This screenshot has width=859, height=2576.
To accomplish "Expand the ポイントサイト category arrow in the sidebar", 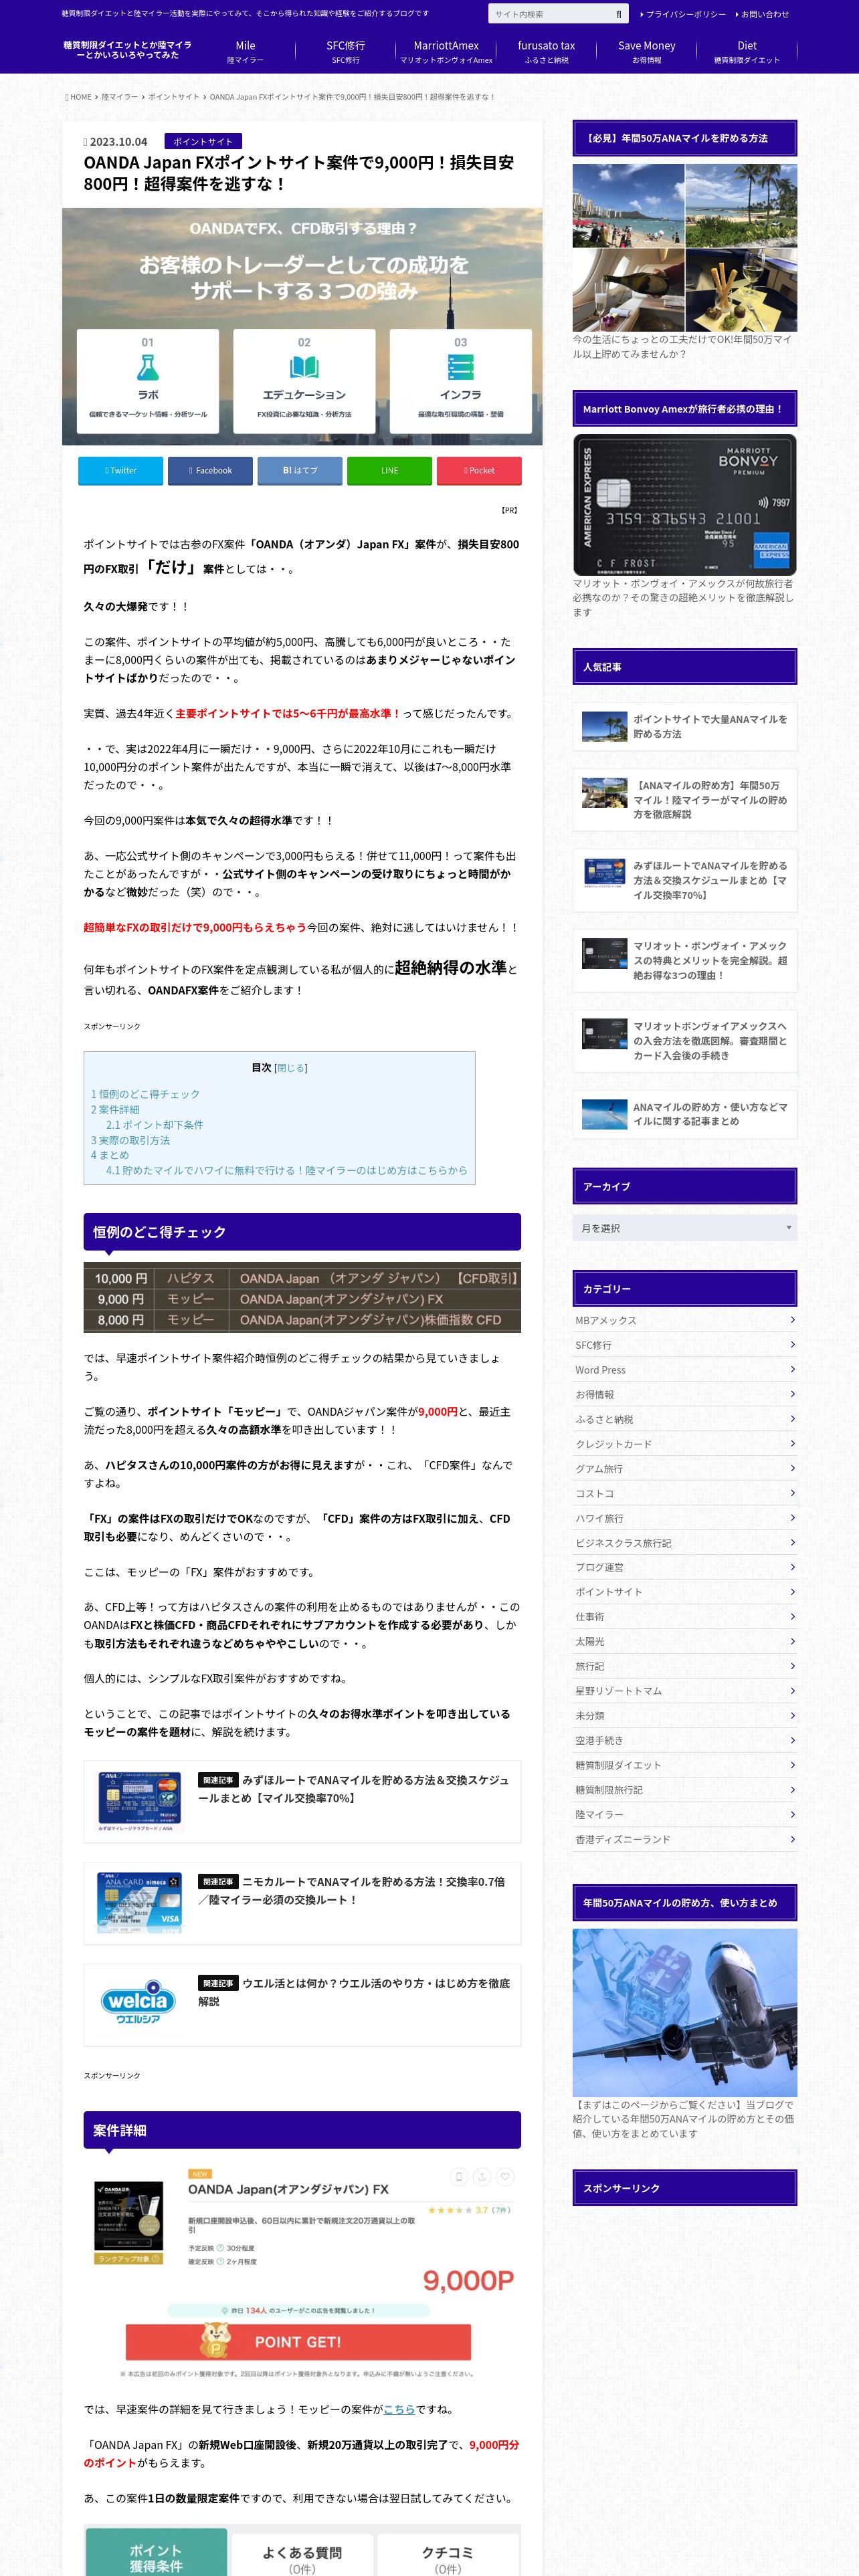I will [x=792, y=1591].
